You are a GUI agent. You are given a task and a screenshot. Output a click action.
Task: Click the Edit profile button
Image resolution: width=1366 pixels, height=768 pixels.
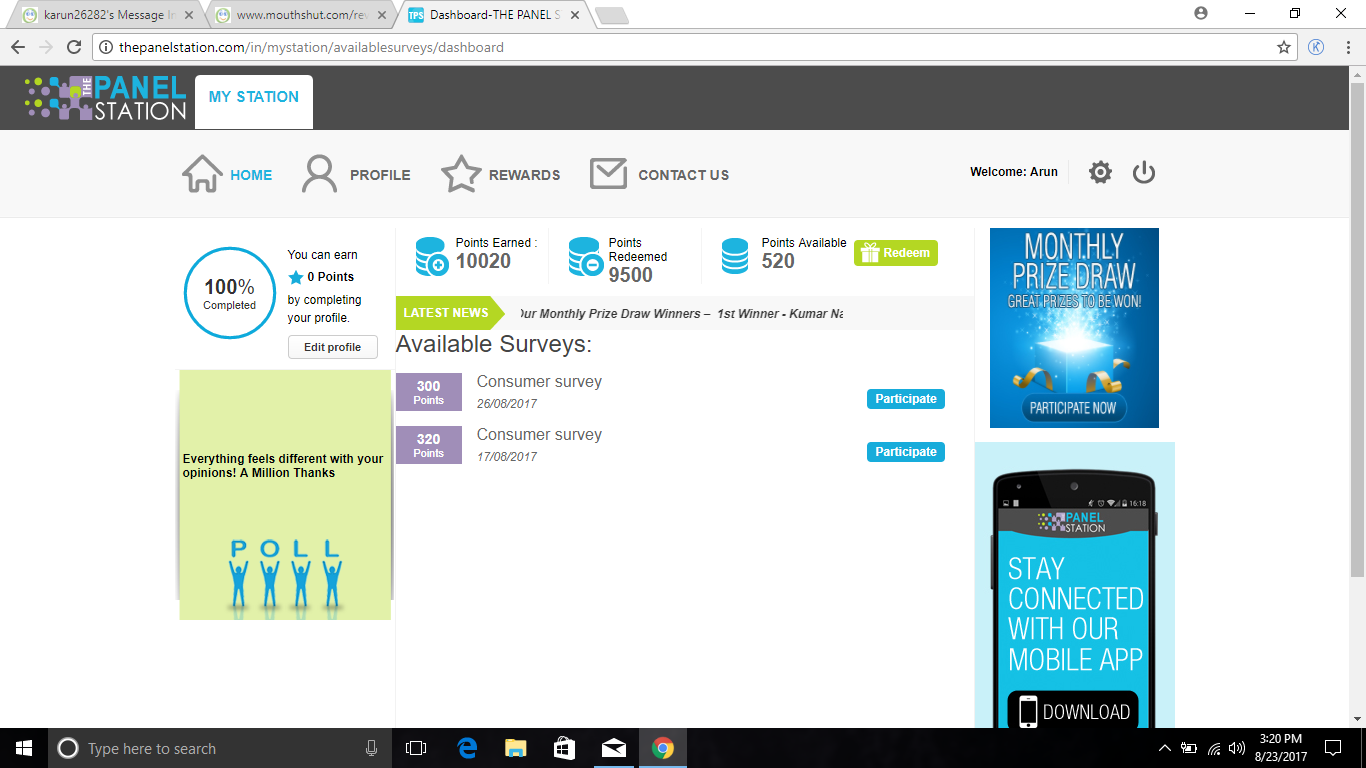332,347
